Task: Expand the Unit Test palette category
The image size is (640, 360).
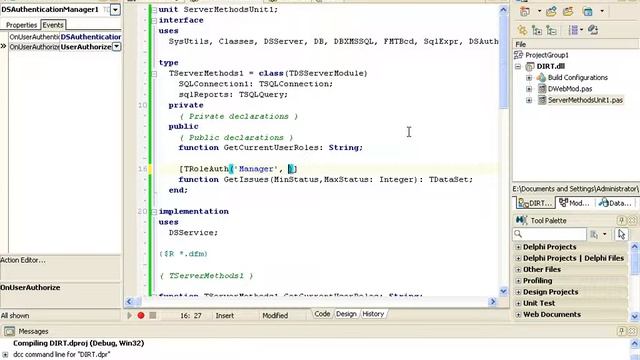Action: coord(518,303)
